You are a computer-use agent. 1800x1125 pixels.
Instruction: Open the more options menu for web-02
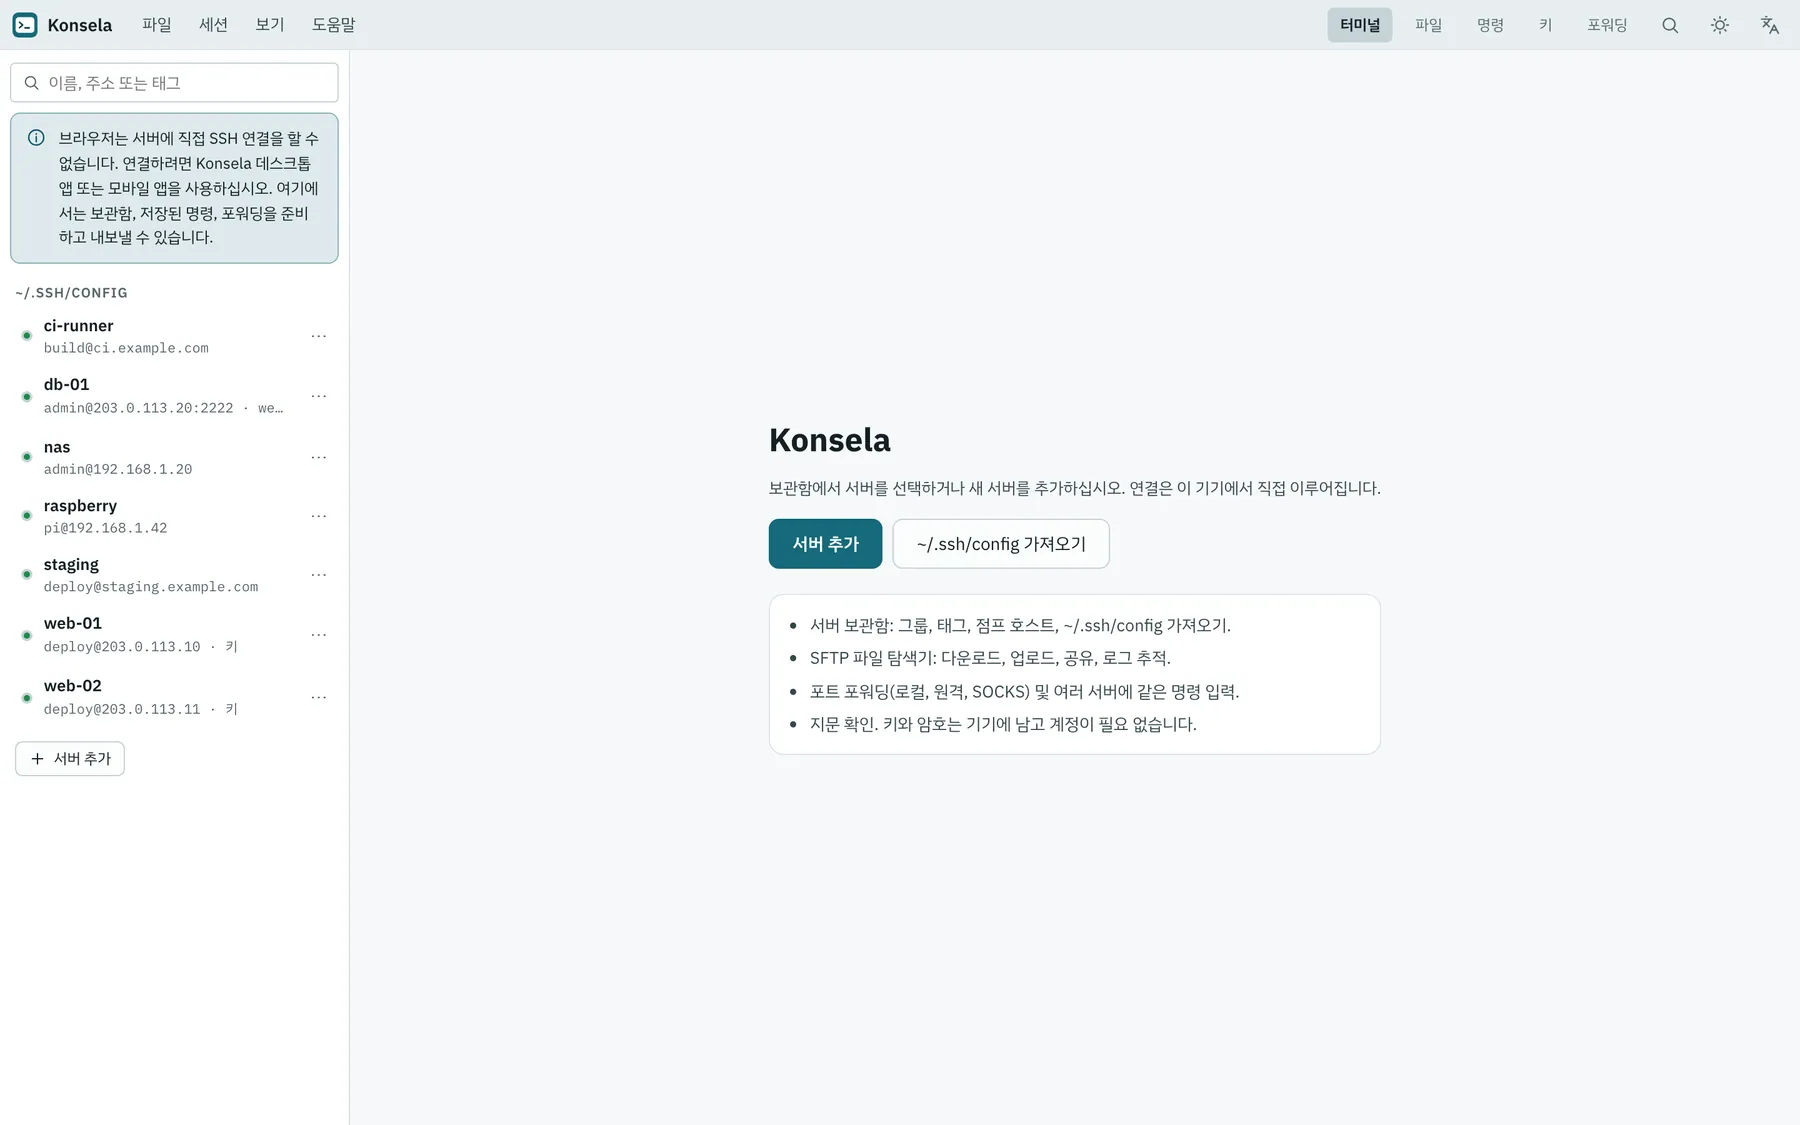click(319, 697)
